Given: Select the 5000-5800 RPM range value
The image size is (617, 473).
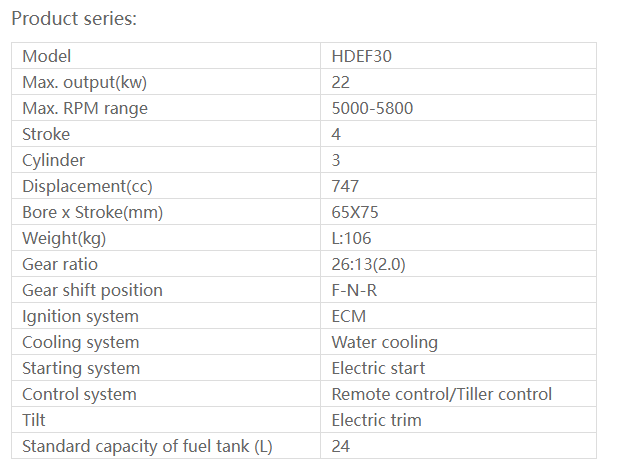Looking at the screenshot, I should [372, 108].
